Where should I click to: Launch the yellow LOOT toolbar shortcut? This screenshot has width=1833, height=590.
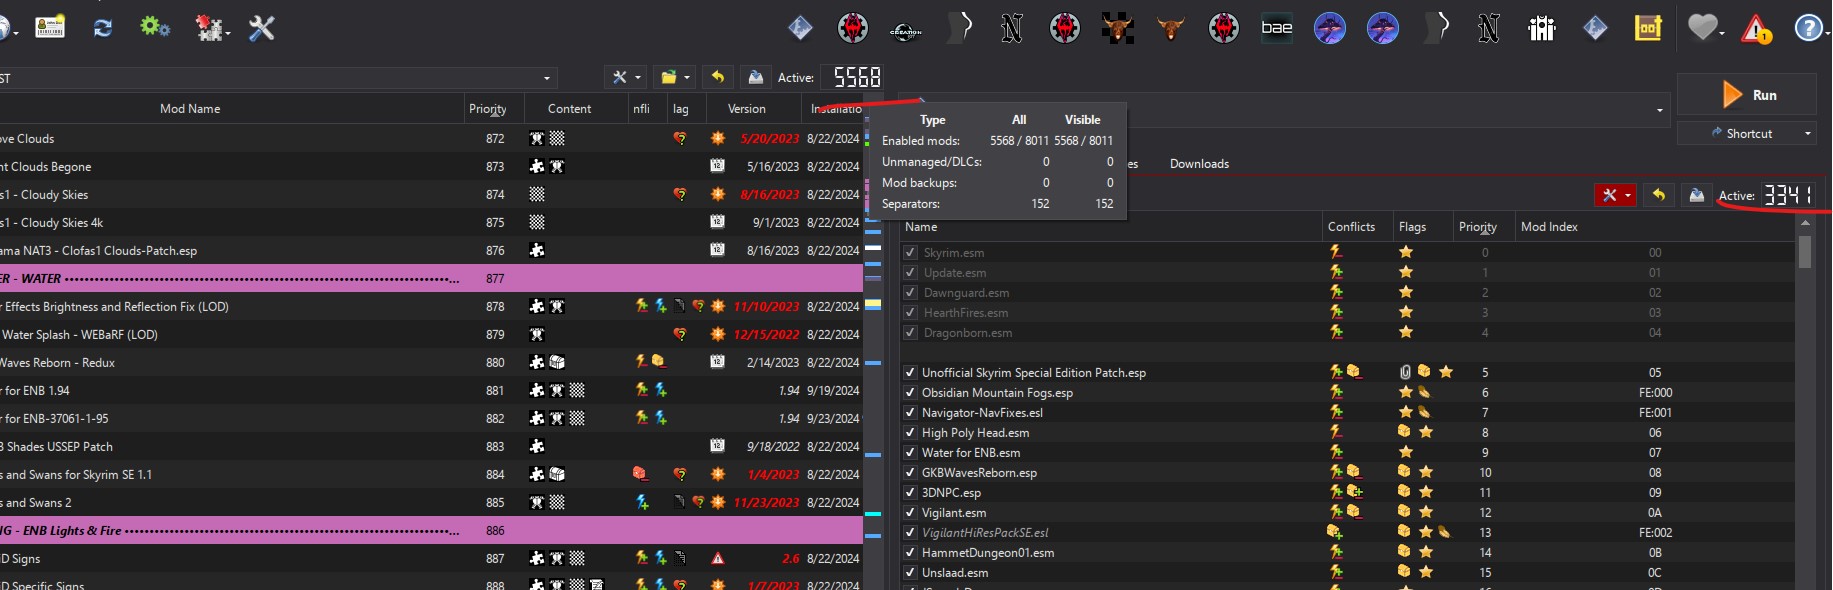[x=1648, y=28]
